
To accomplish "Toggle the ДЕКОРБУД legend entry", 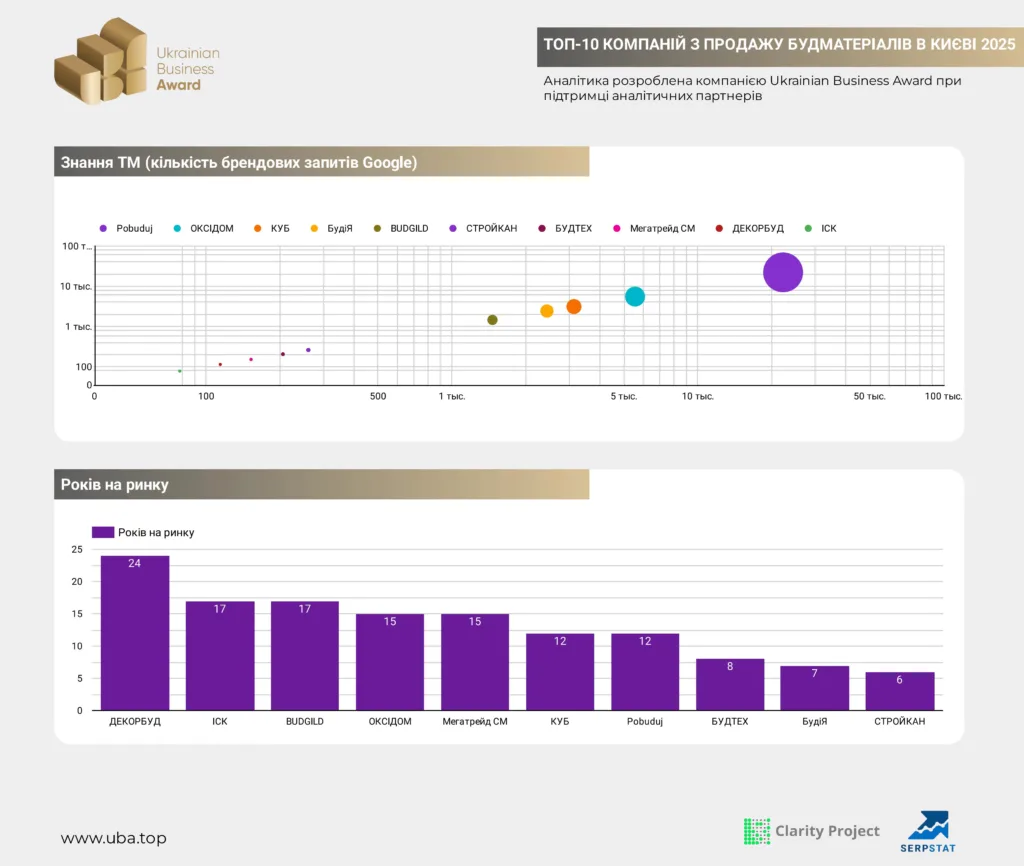I will (750, 228).
